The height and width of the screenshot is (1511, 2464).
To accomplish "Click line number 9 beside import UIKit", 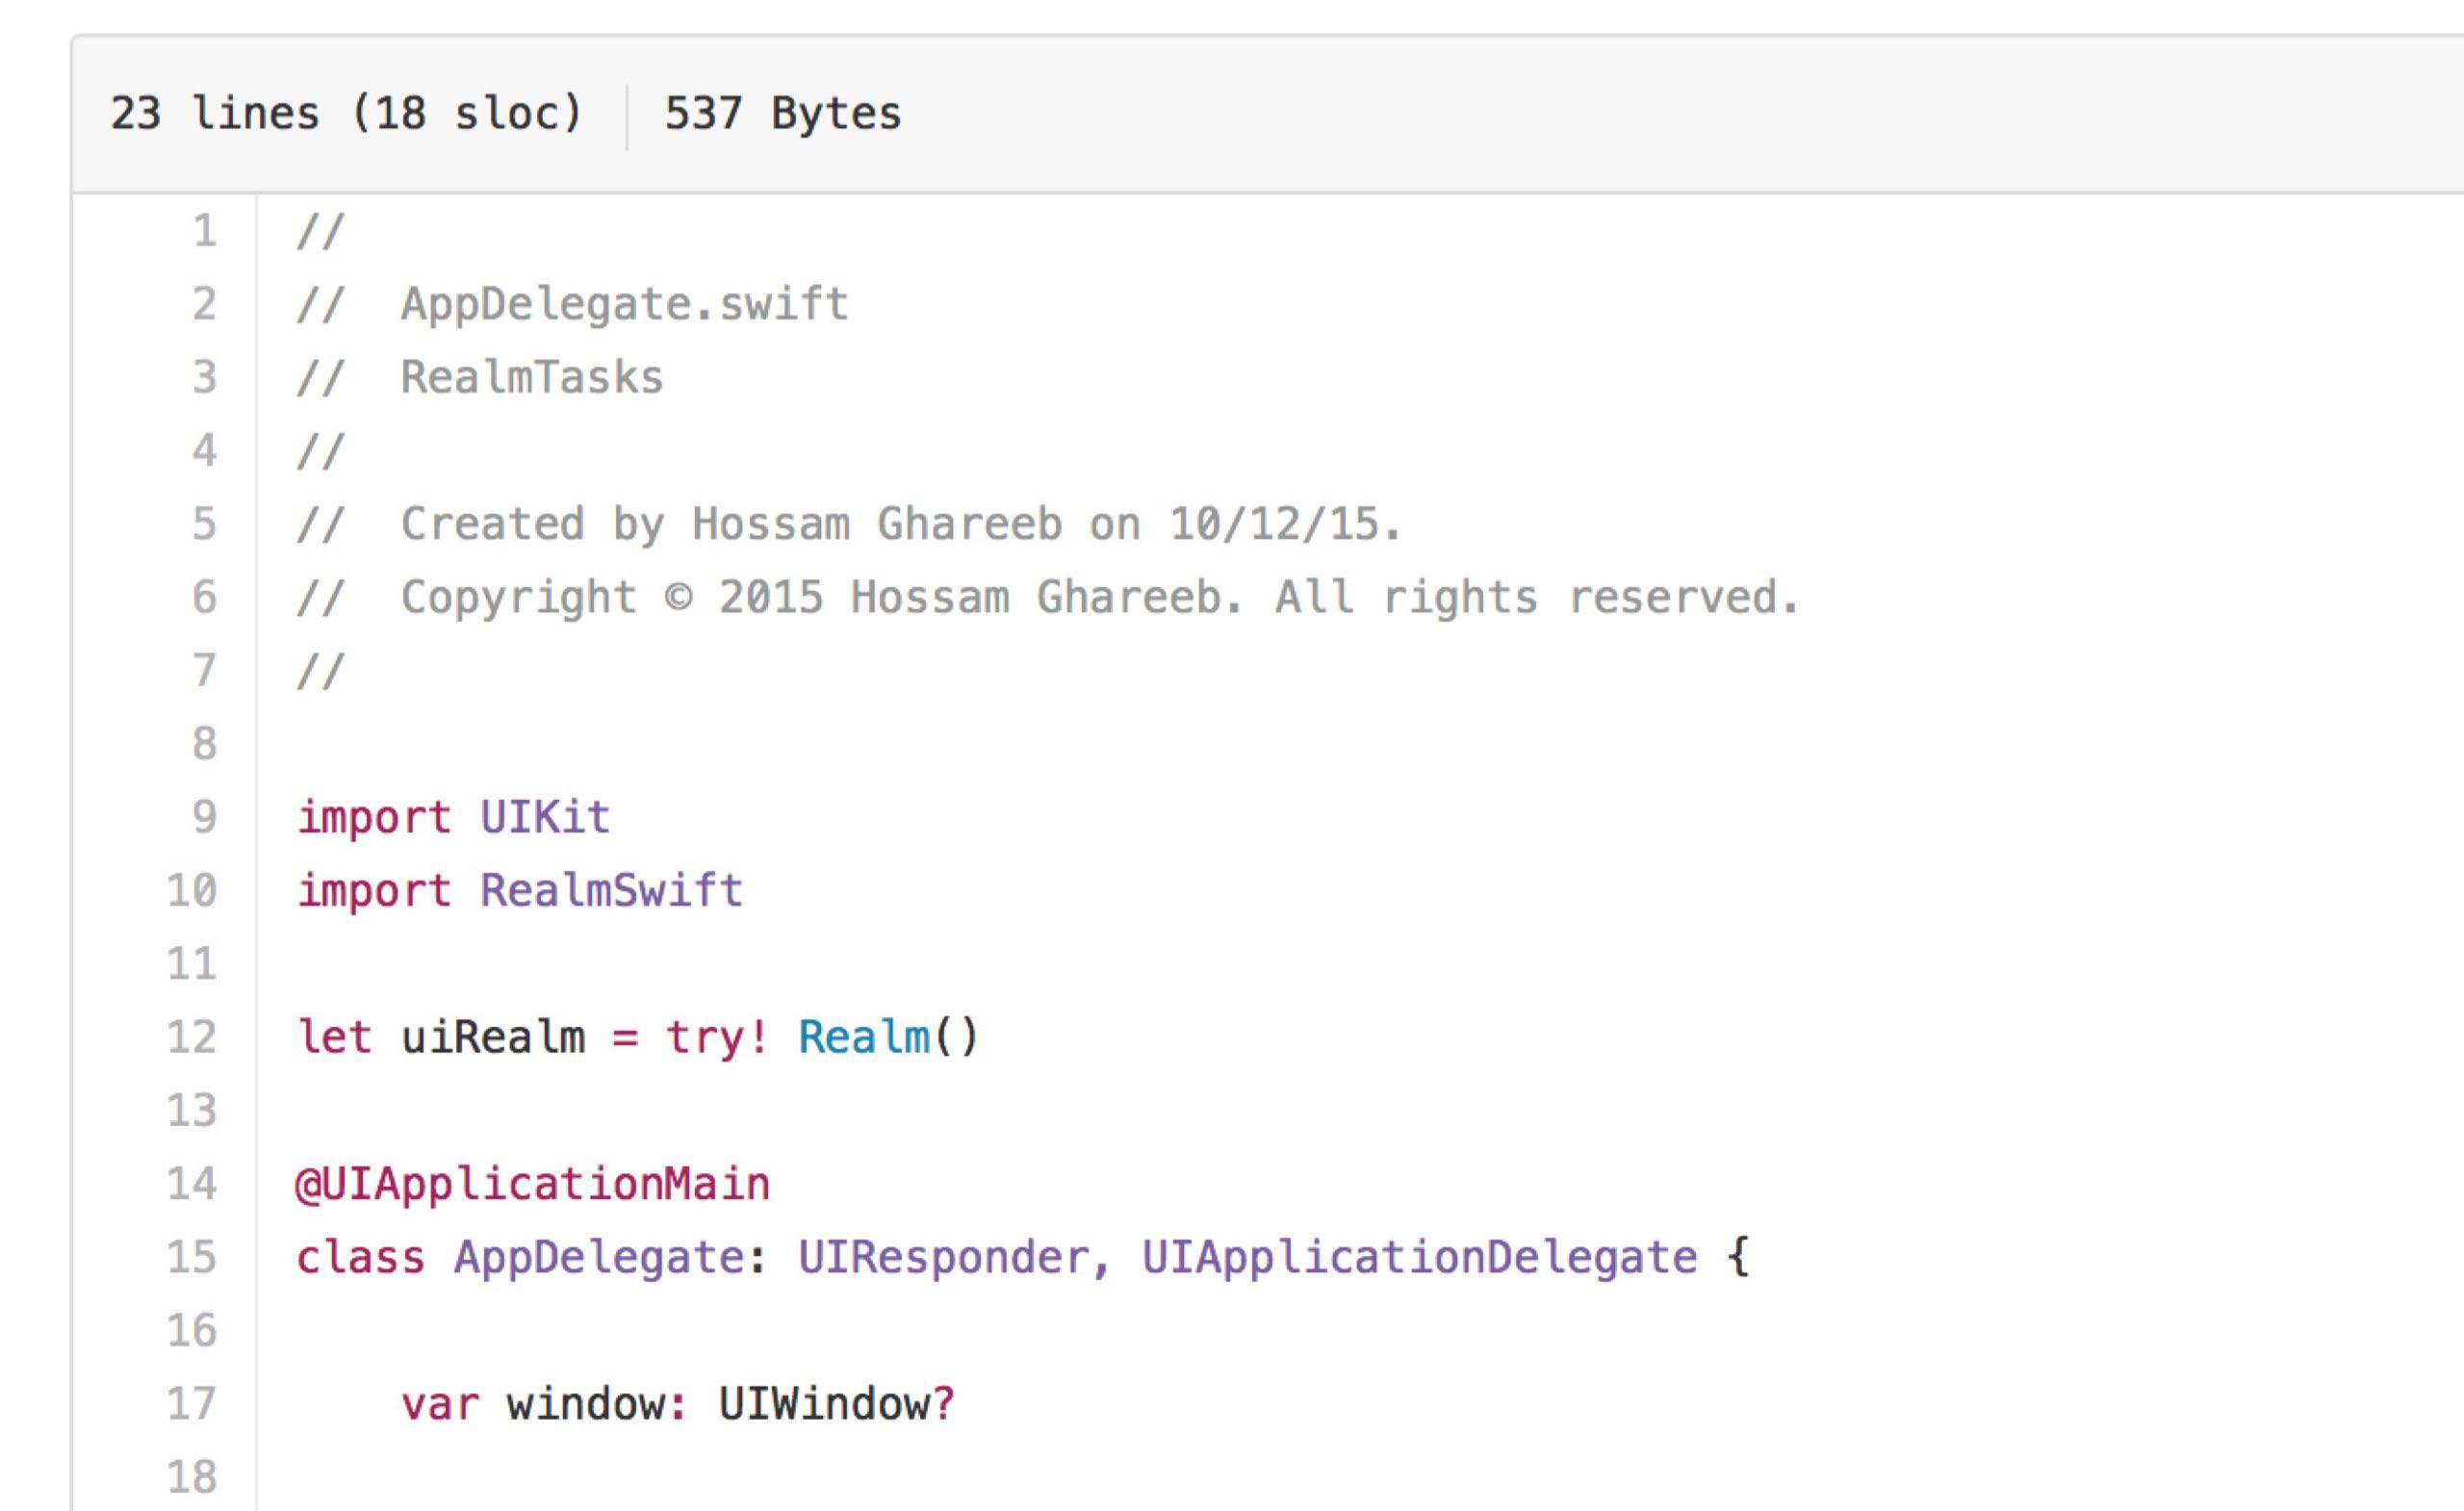I will point(204,817).
